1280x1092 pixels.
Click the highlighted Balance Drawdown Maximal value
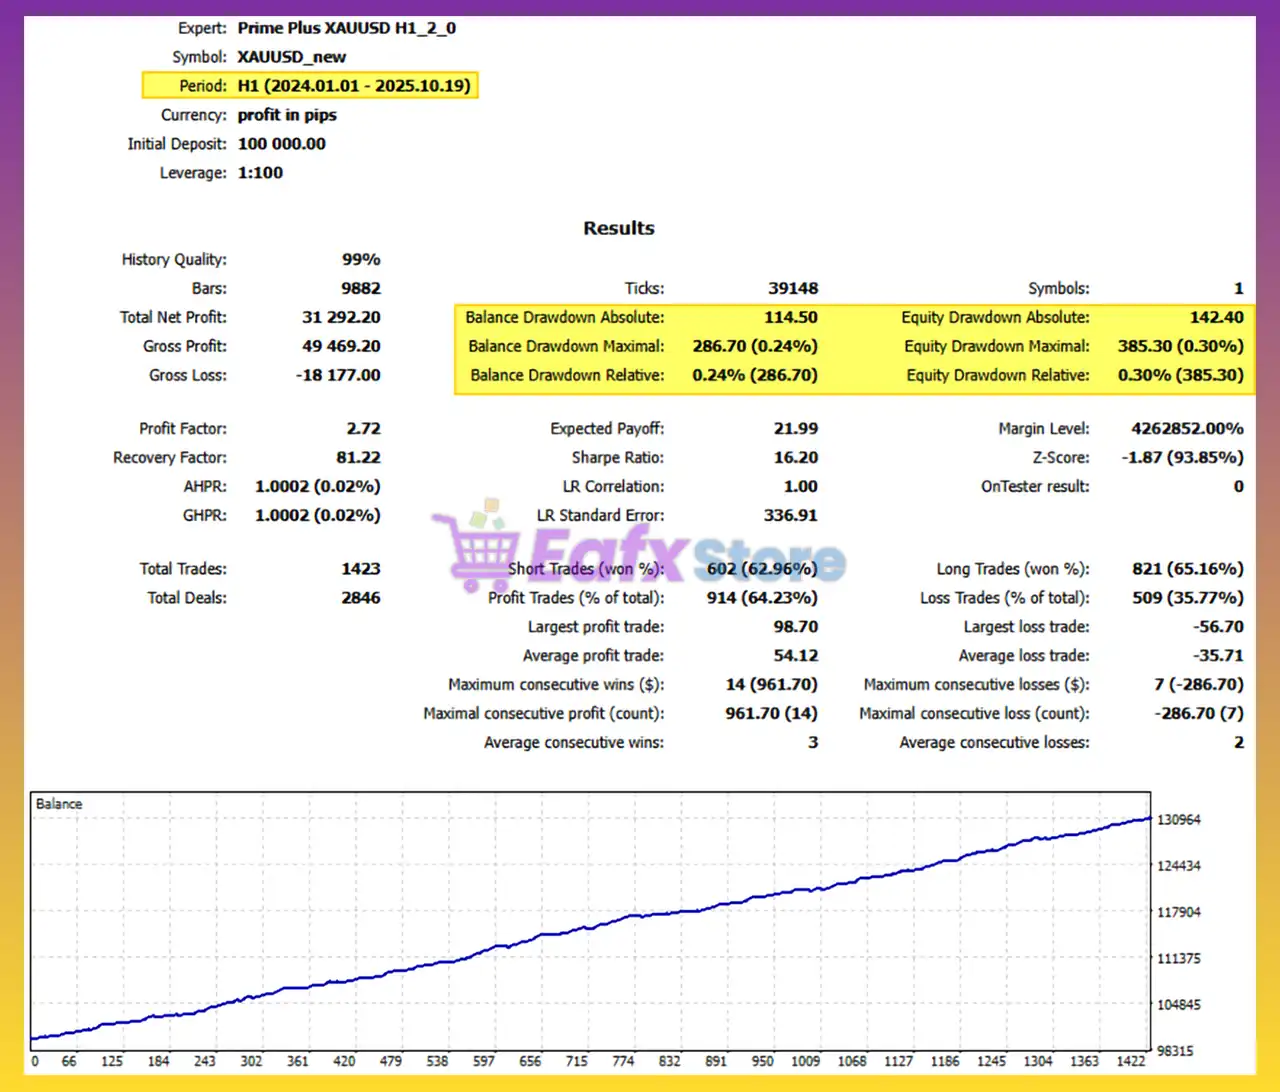tap(755, 346)
